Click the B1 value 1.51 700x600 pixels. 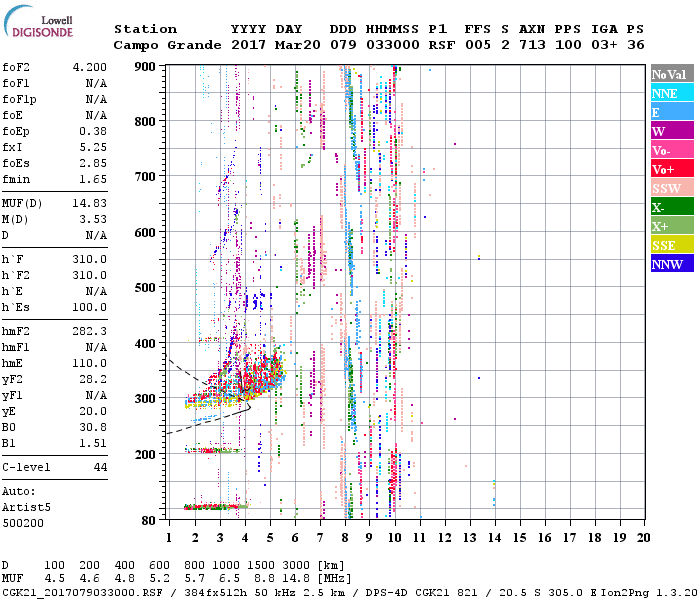point(93,444)
